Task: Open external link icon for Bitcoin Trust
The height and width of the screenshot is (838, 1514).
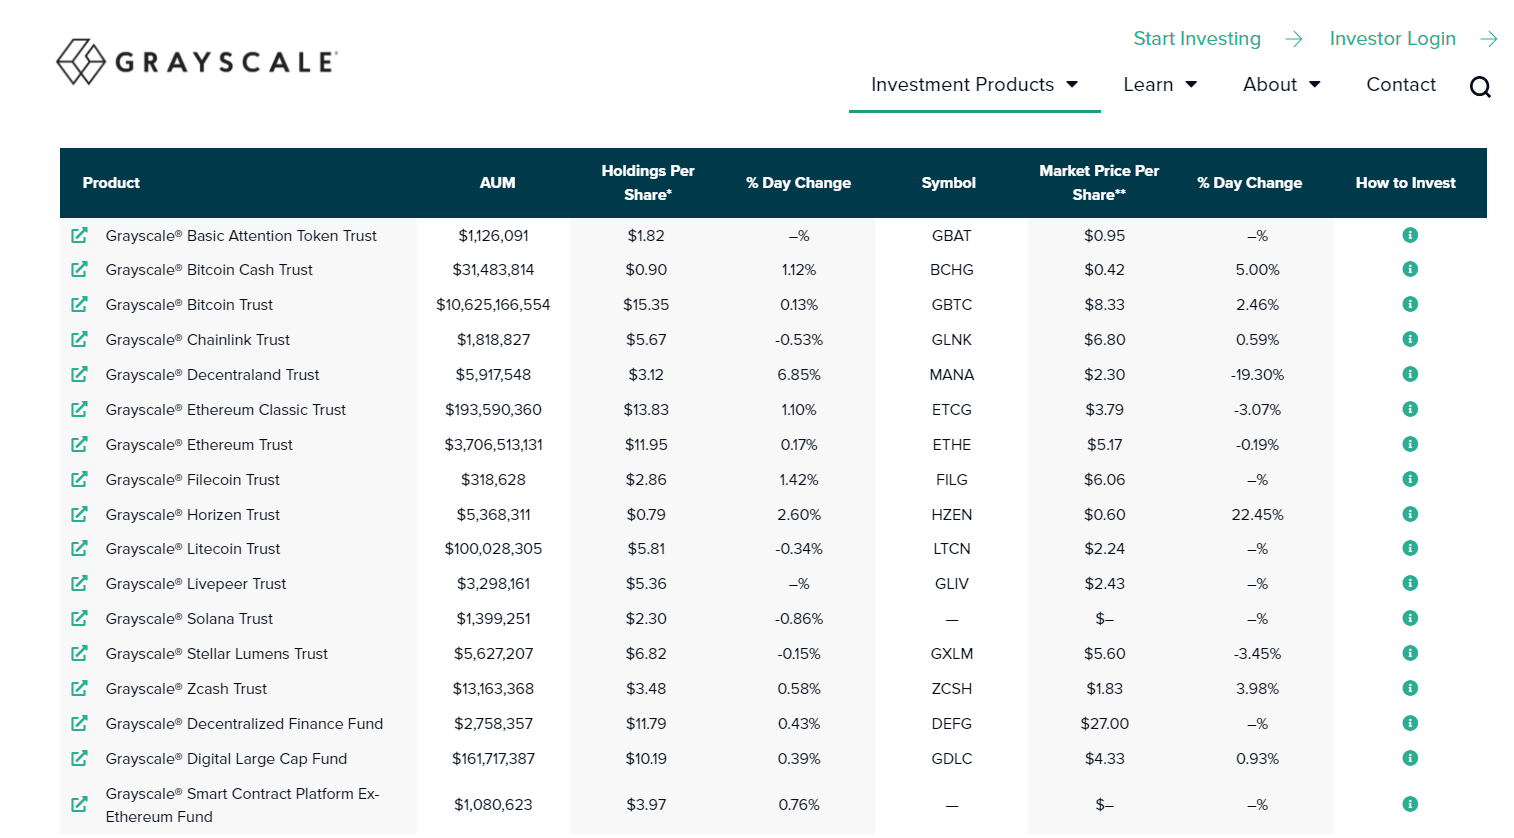Action: [x=79, y=304]
